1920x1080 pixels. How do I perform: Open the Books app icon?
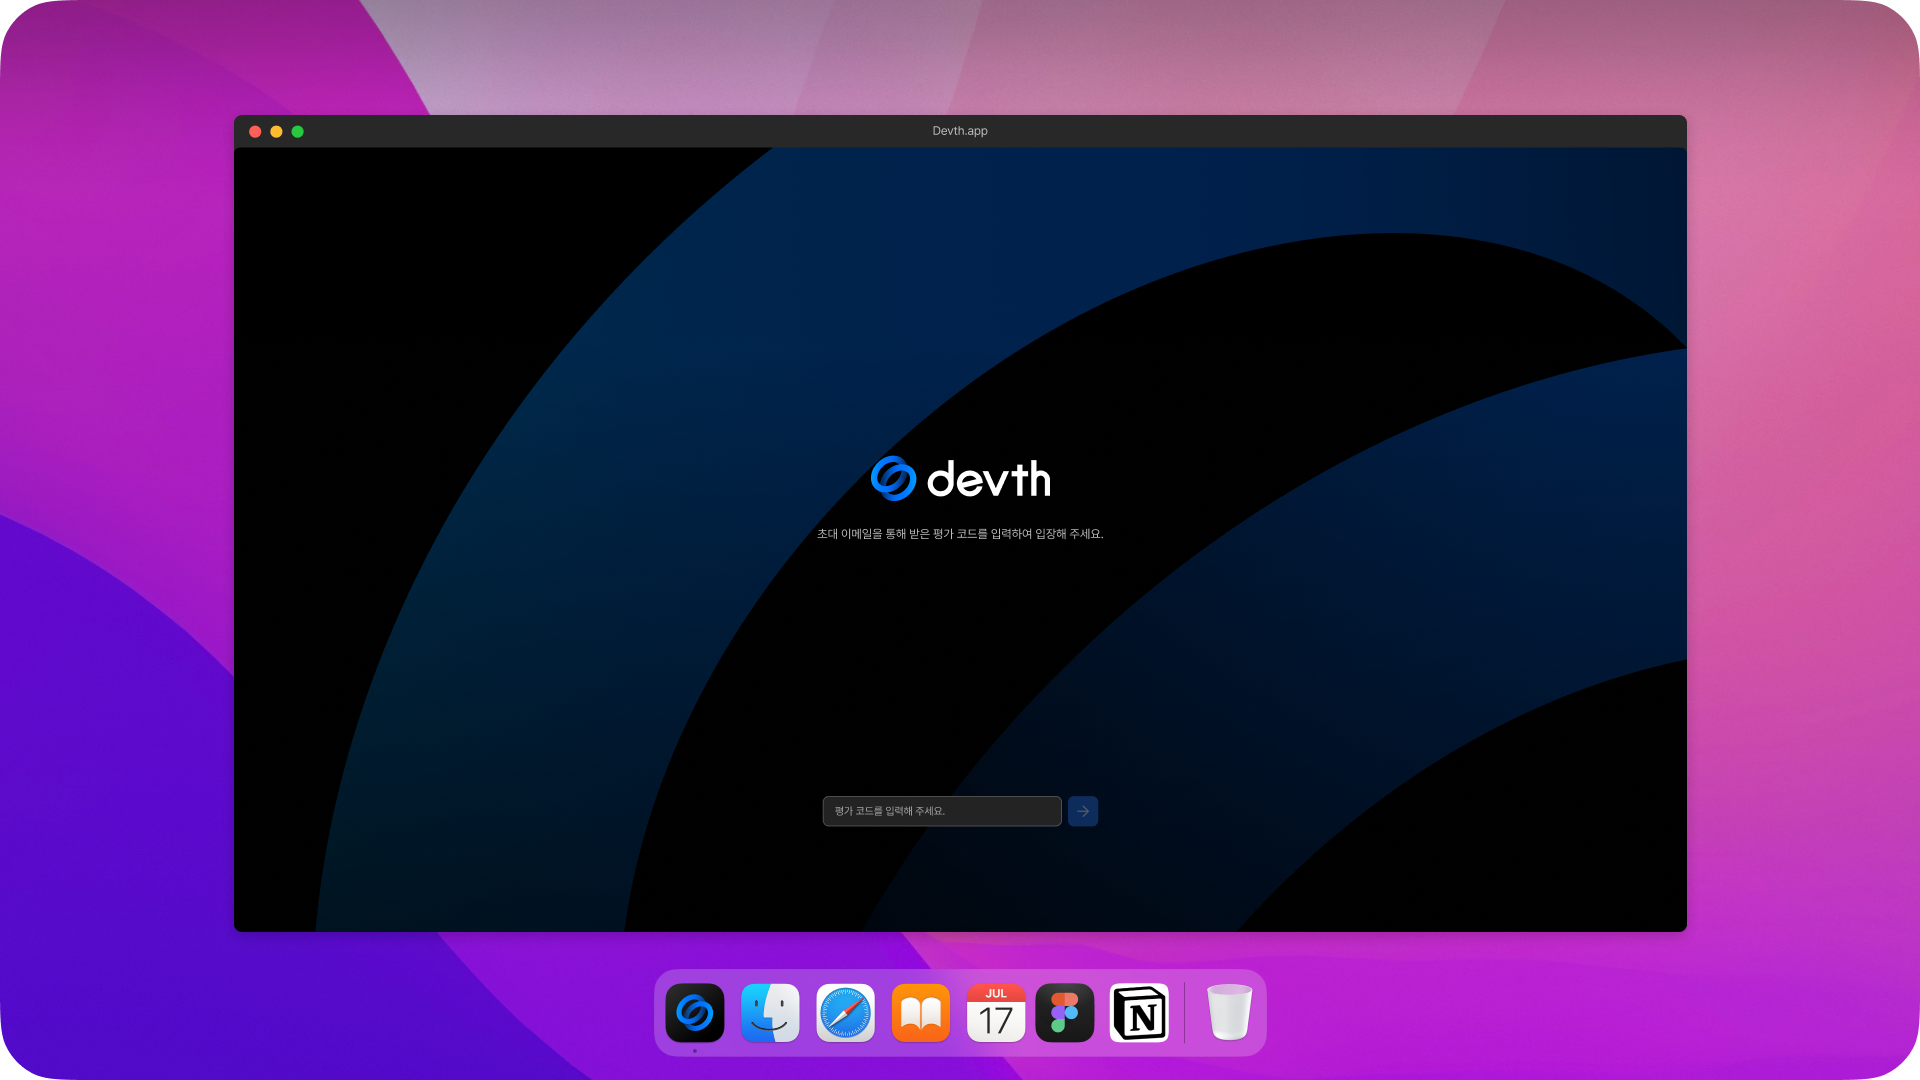pyautogui.click(x=920, y=1013)
